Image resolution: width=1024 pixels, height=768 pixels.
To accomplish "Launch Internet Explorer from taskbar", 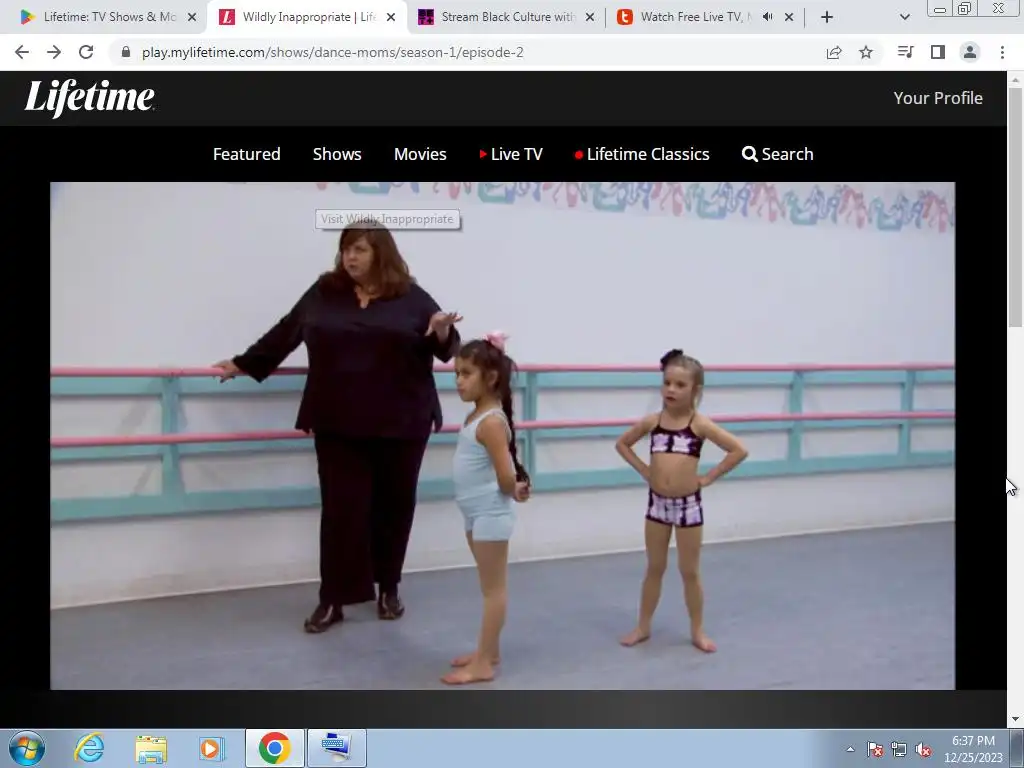I will tap(89, 748).
